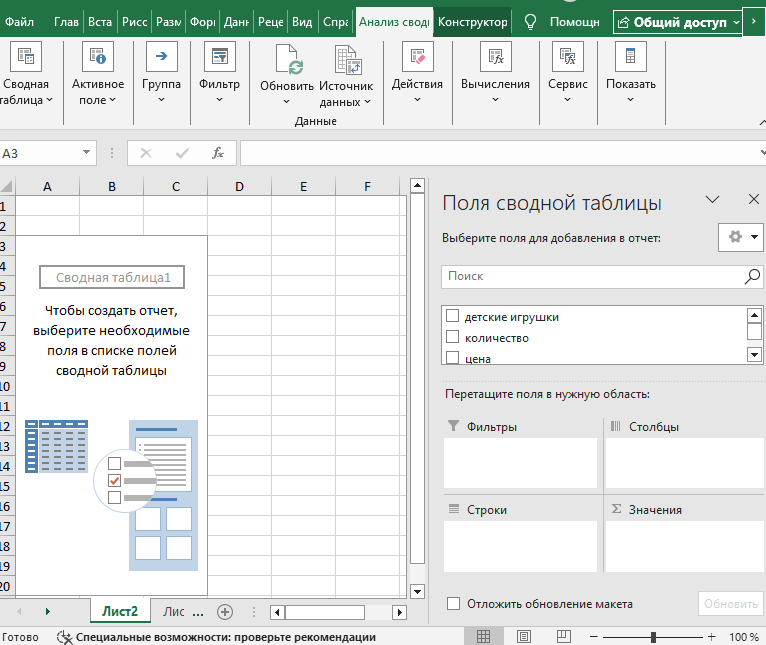The height and width of the screenshot is (645, 766).
Task: Click the lightbulb Помощник icon
Action: coord(530,22)
